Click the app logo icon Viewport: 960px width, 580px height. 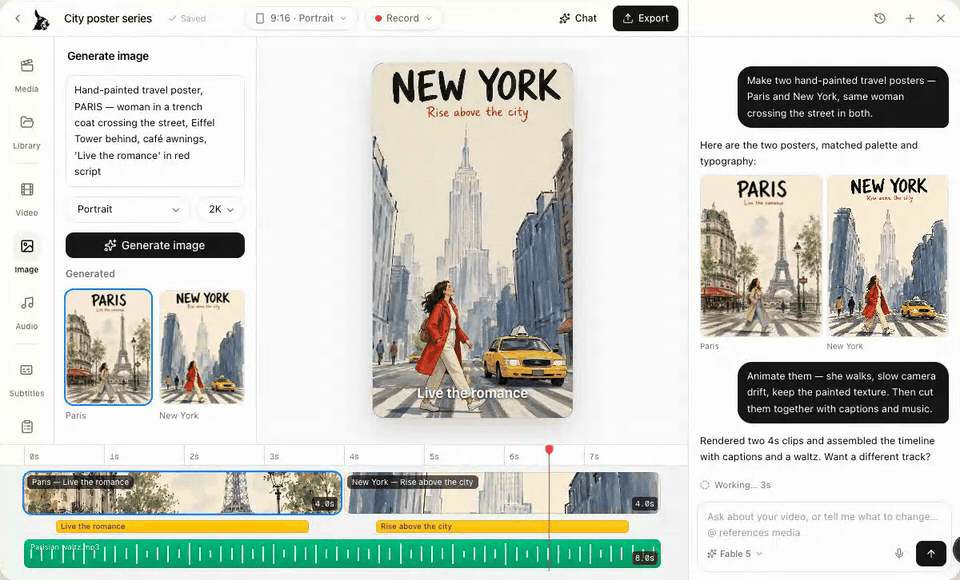(x=42, y=19)
